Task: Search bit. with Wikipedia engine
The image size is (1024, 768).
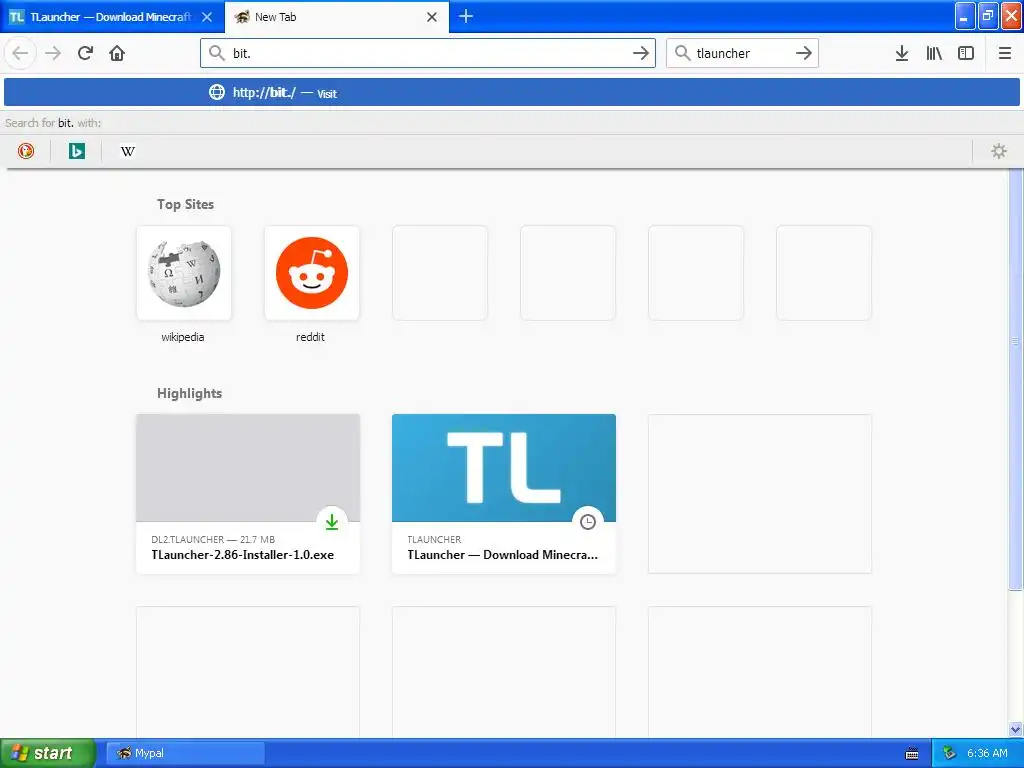Action: pyautogui.click(x=127, y=152)
